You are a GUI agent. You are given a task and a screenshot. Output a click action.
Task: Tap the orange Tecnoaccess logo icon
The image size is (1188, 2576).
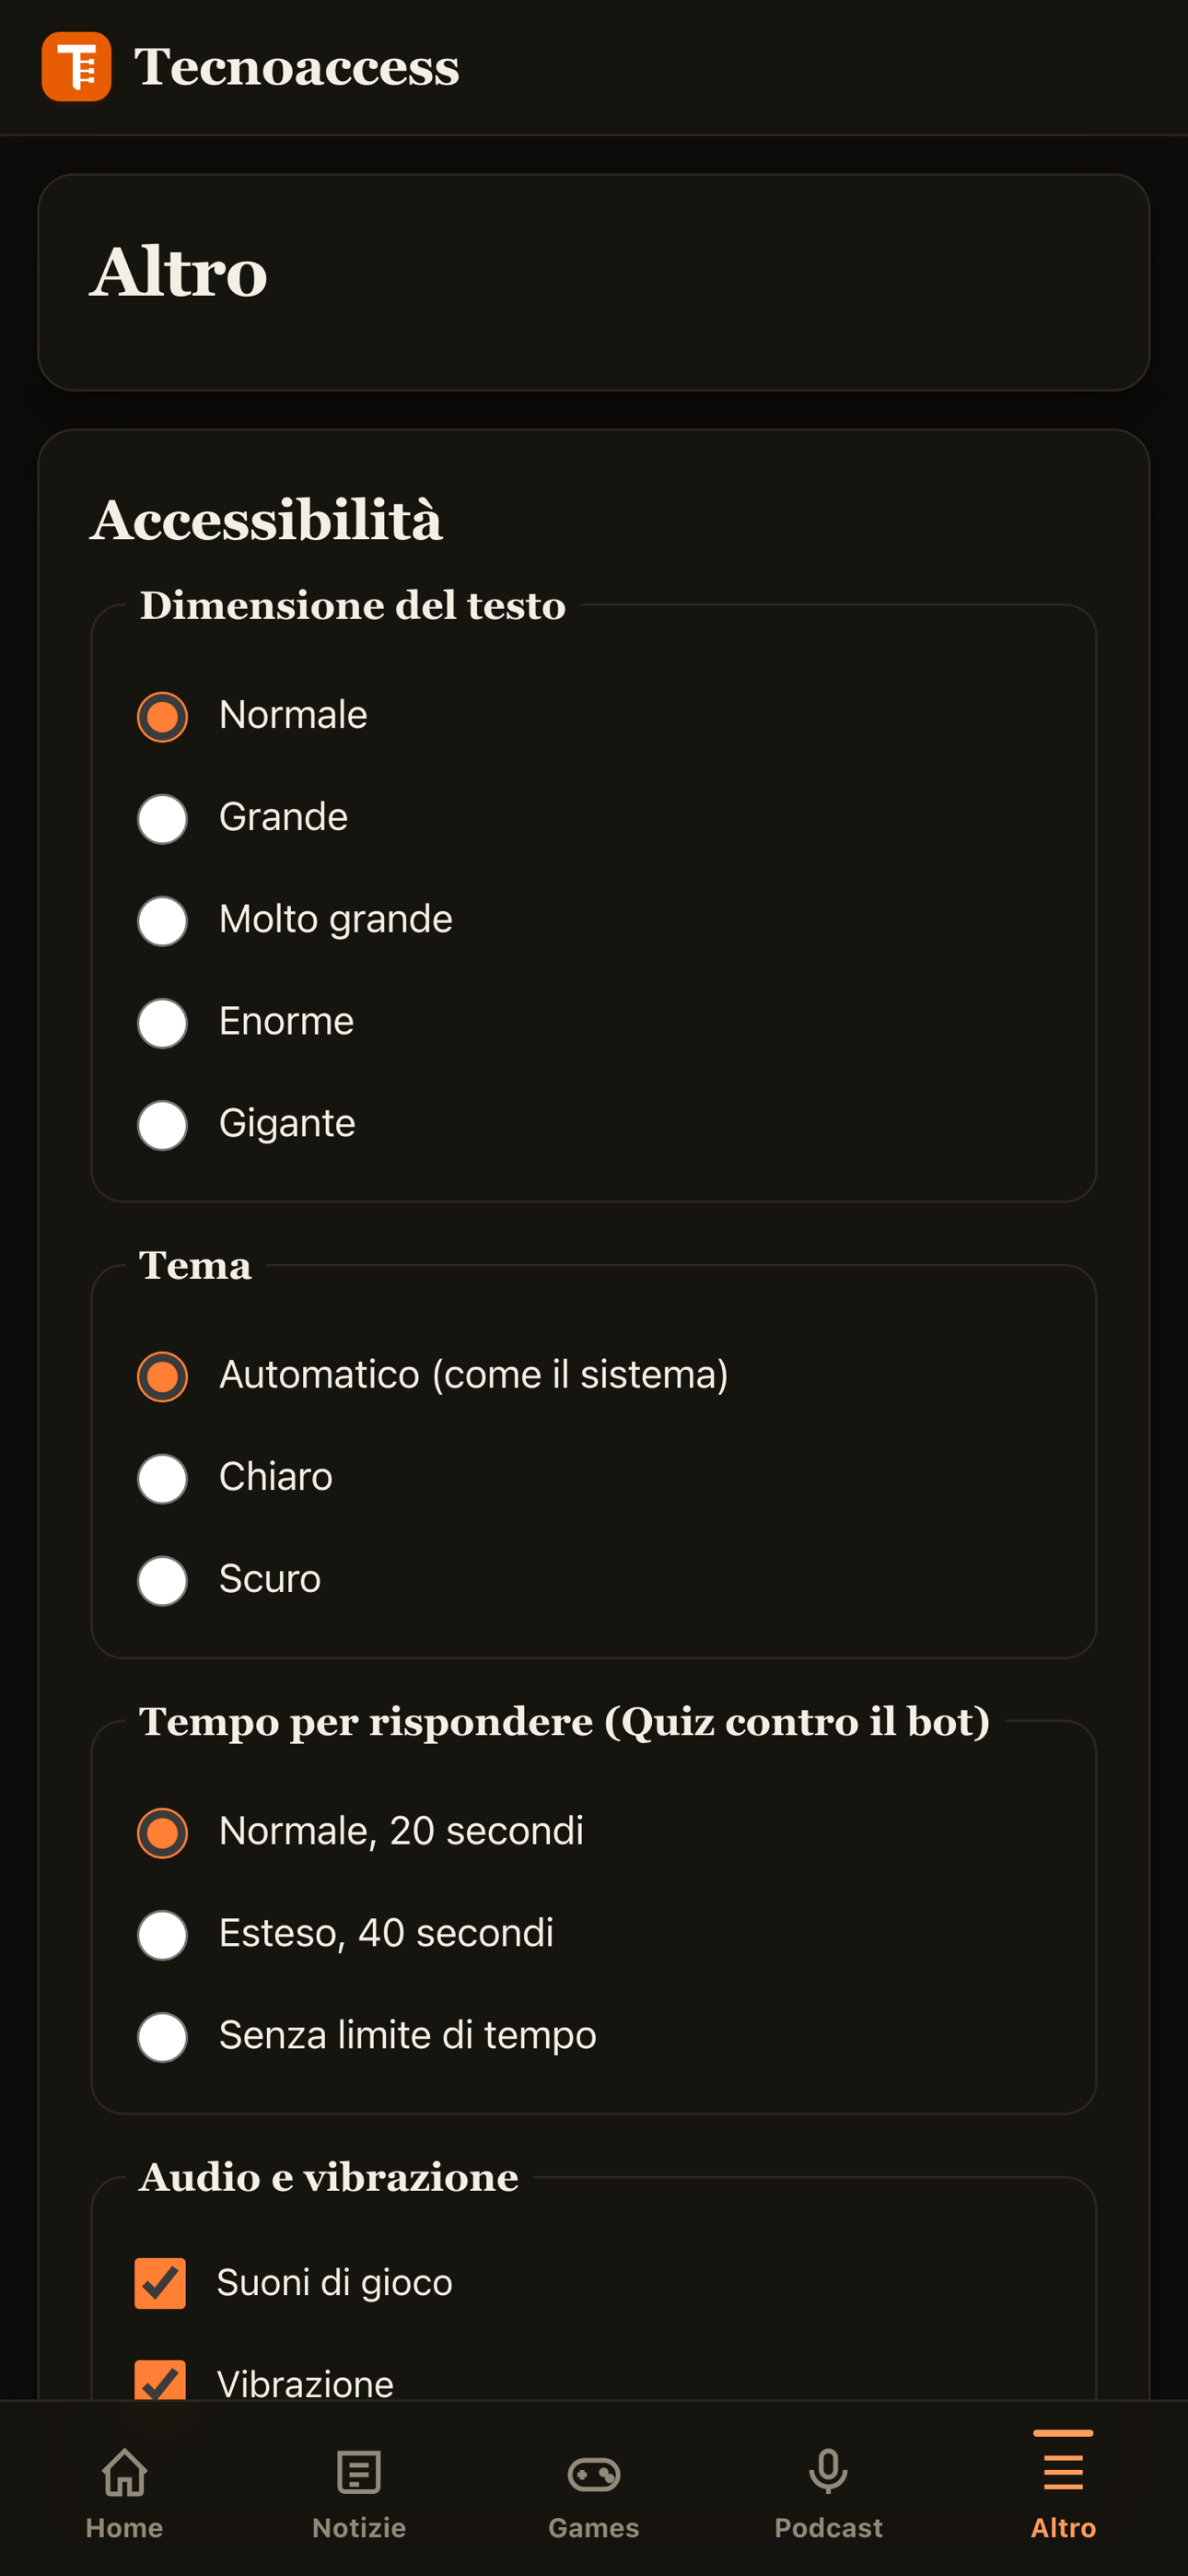(76, 67)
